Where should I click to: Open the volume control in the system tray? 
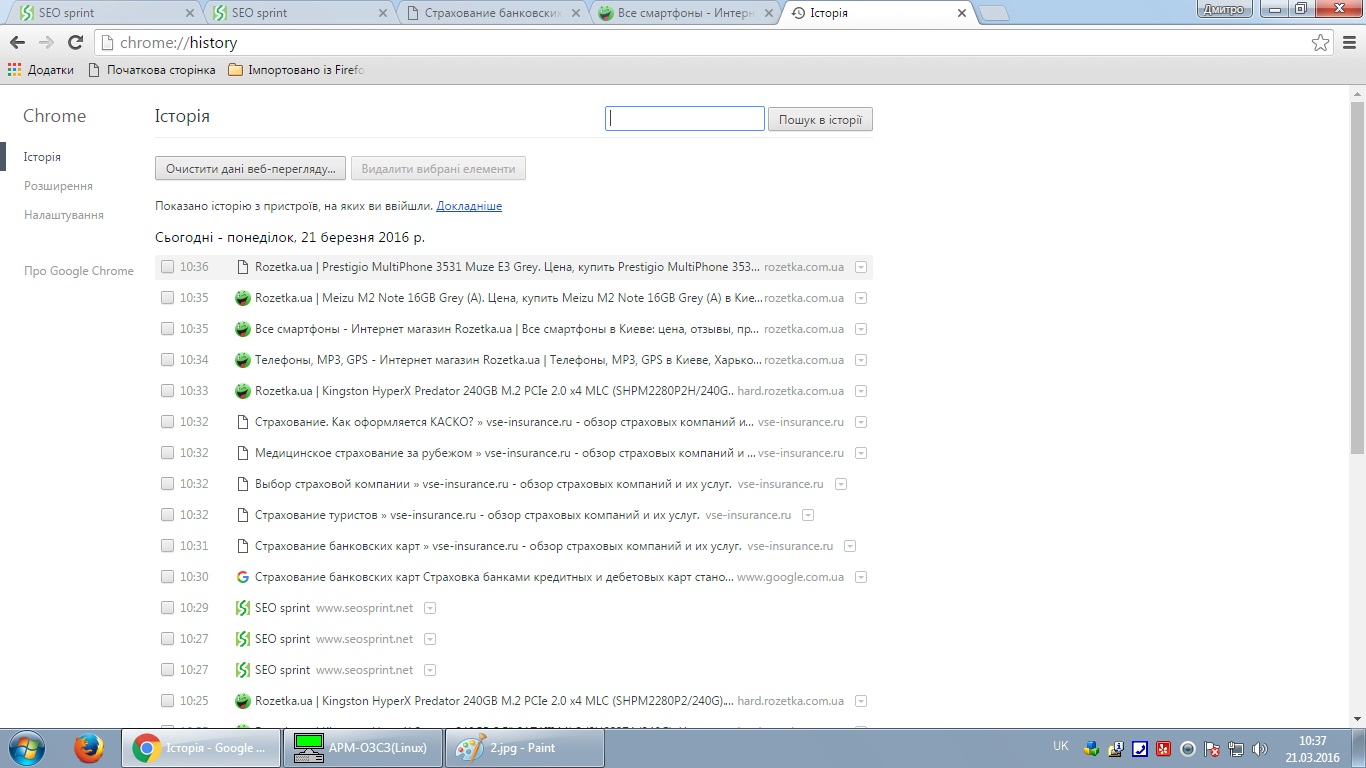coord(1260,748)
